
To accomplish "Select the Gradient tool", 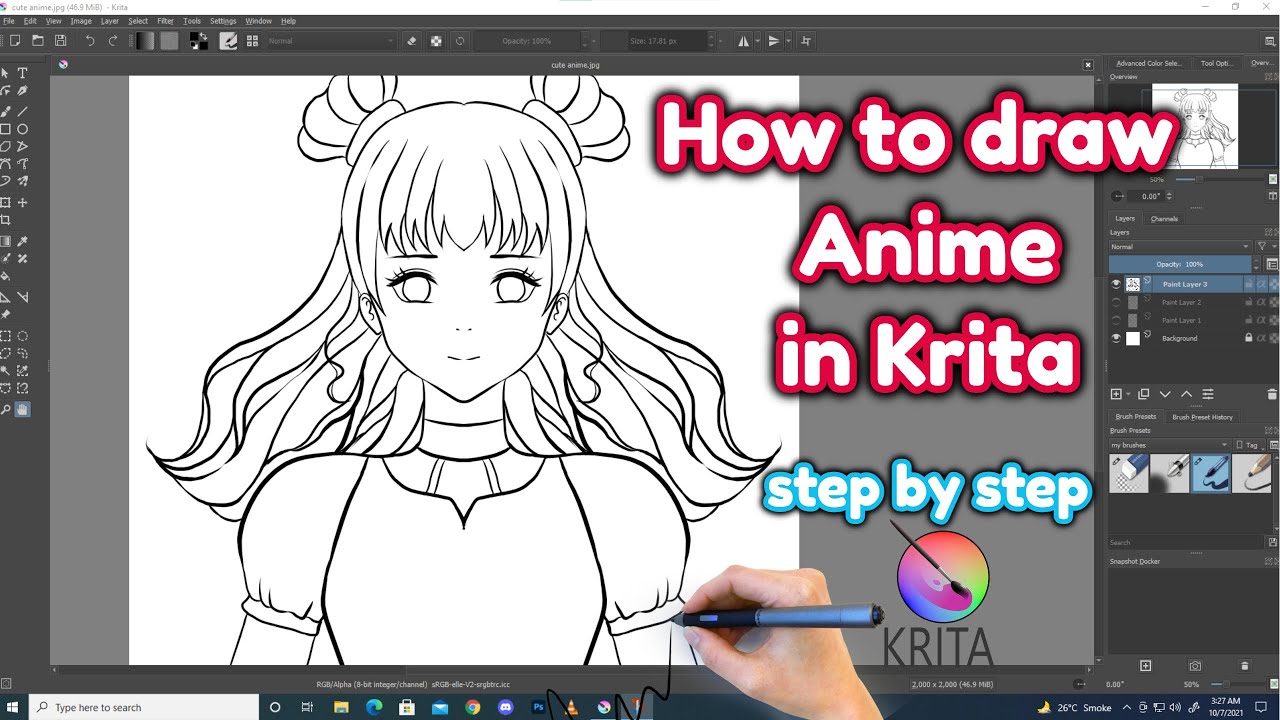I will [6, 241].
